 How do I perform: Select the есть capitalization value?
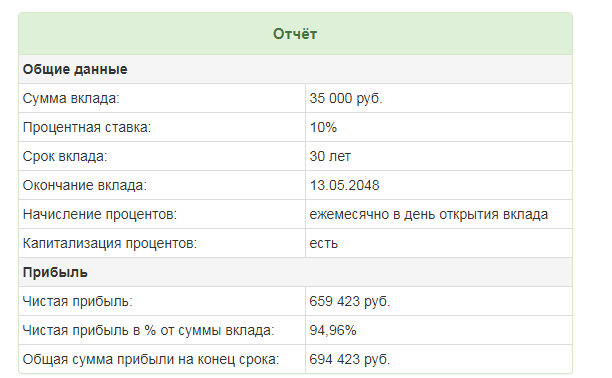click(x=324, y=243)
